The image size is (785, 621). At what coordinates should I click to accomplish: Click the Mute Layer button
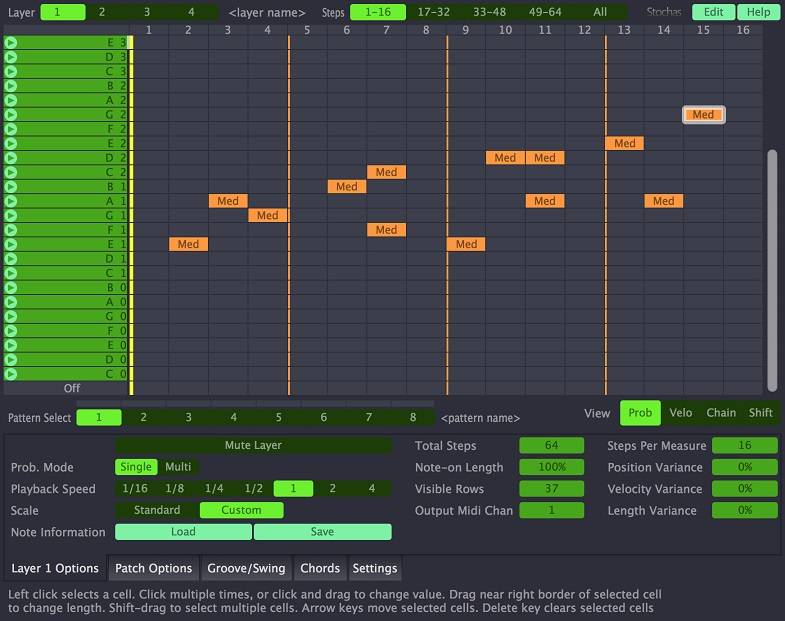pyautogui.click(x=253, y=446)
